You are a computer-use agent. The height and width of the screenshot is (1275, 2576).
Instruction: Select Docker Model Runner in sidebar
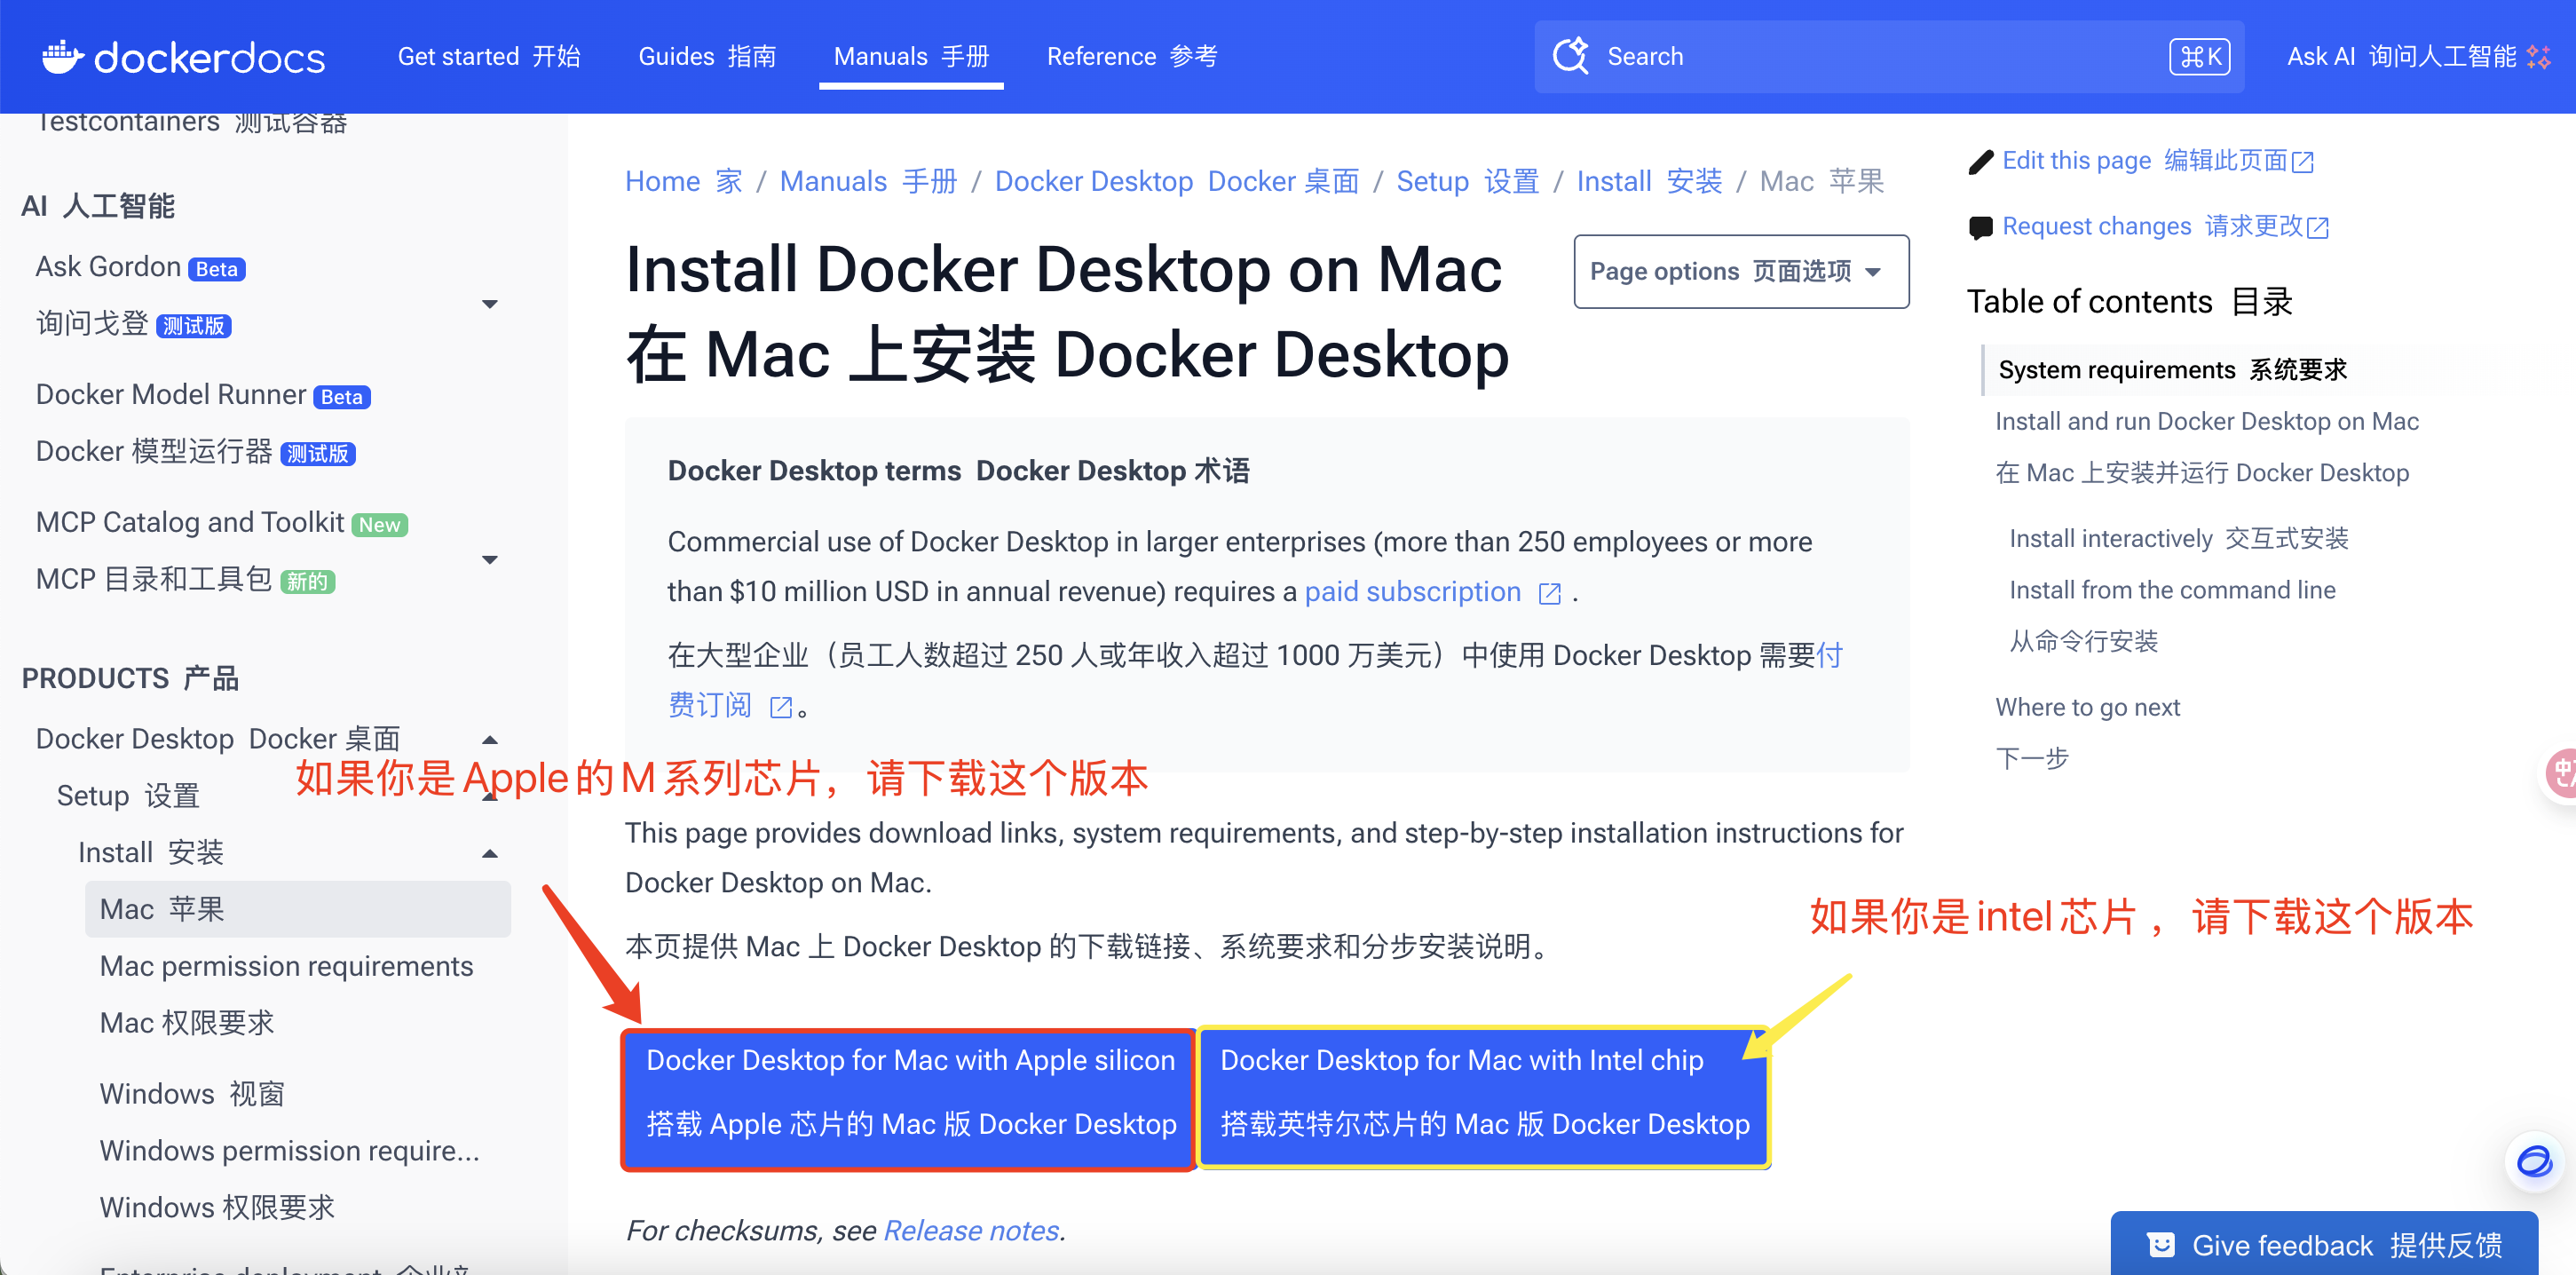(x=171, y=395)
